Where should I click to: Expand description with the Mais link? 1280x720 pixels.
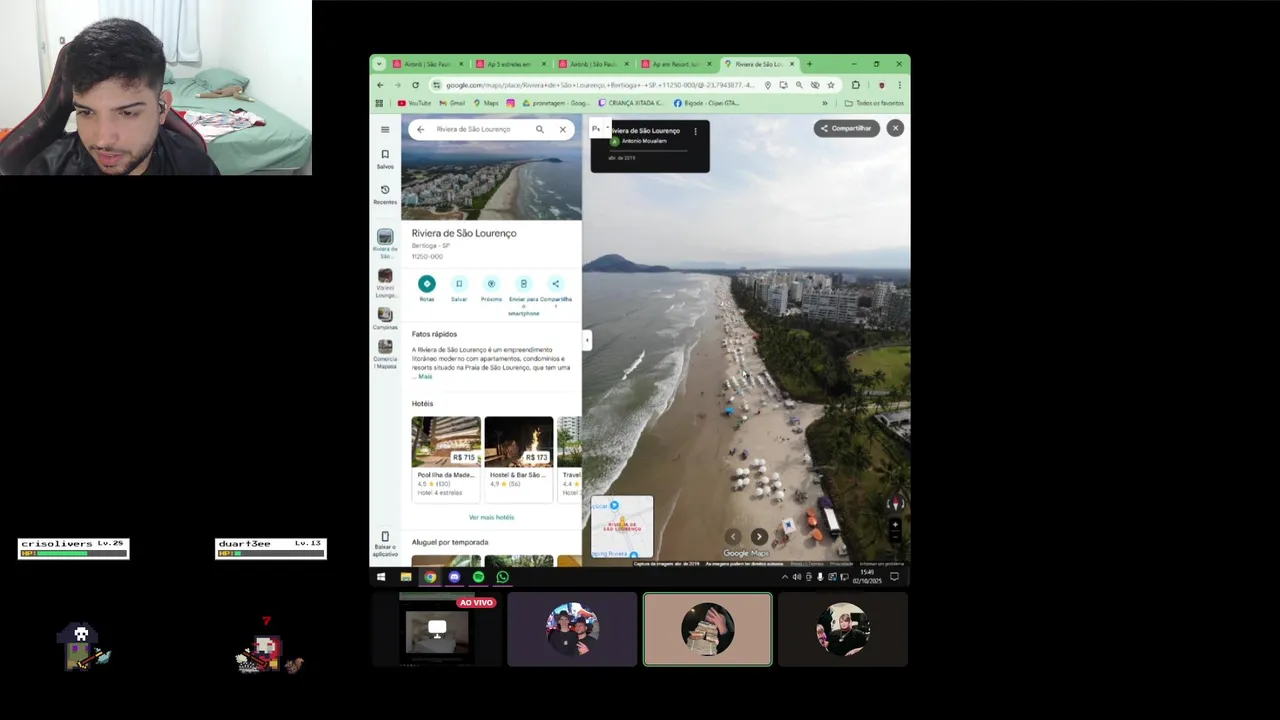[425, 376]
